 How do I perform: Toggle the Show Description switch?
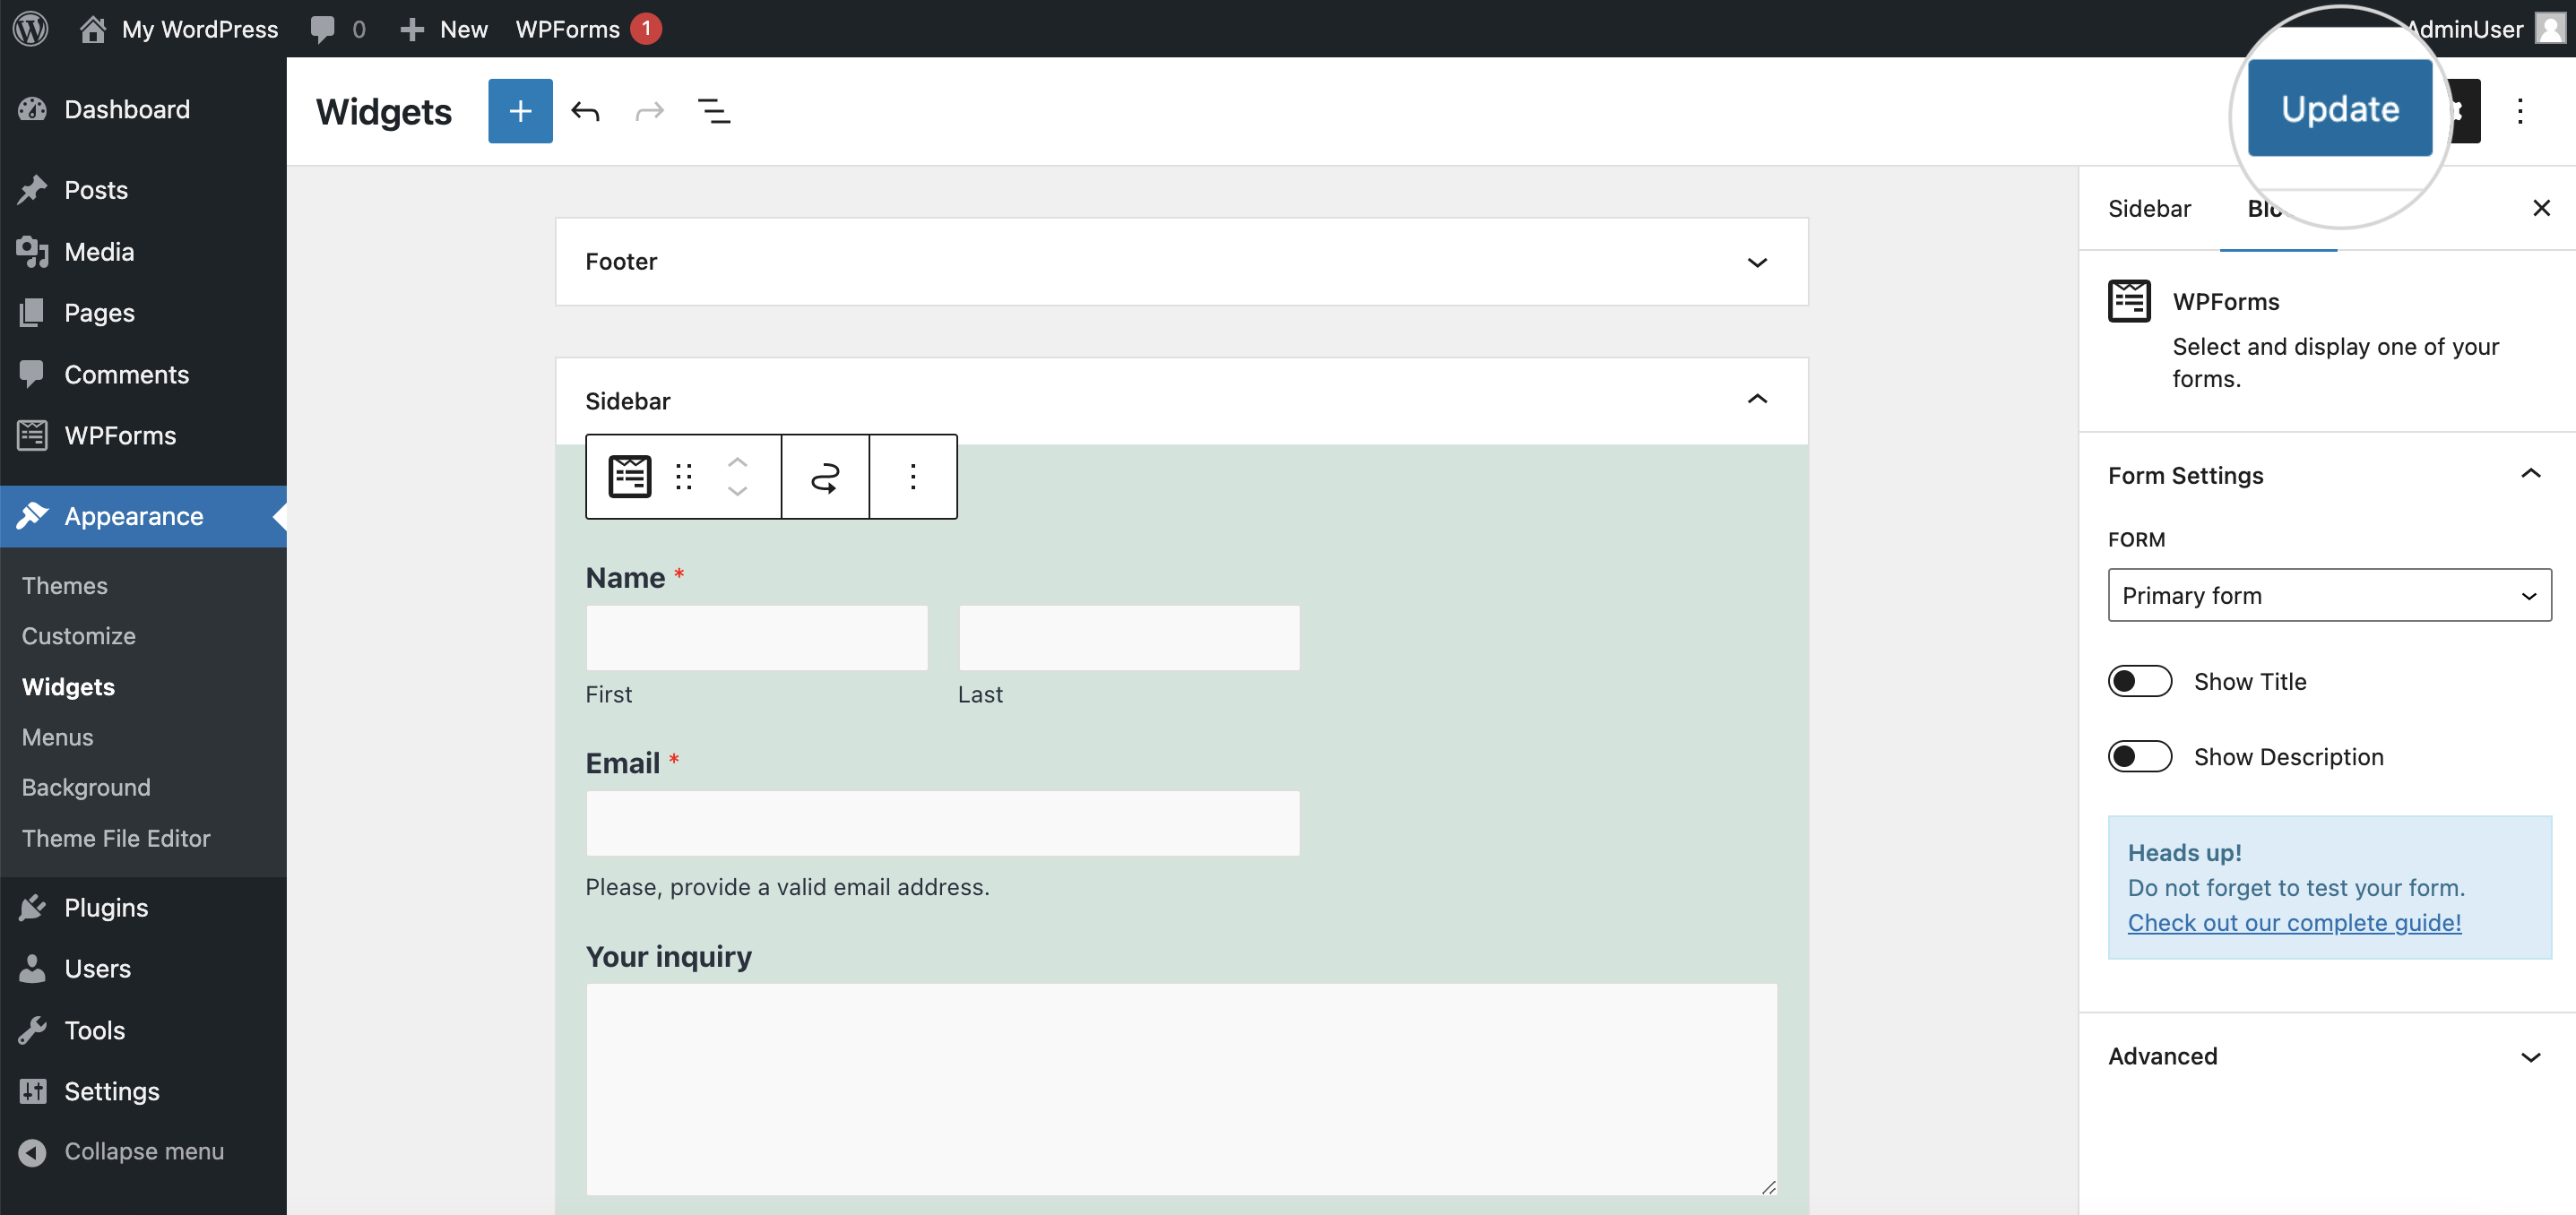pyautogui.click(x=2140, y=757)
